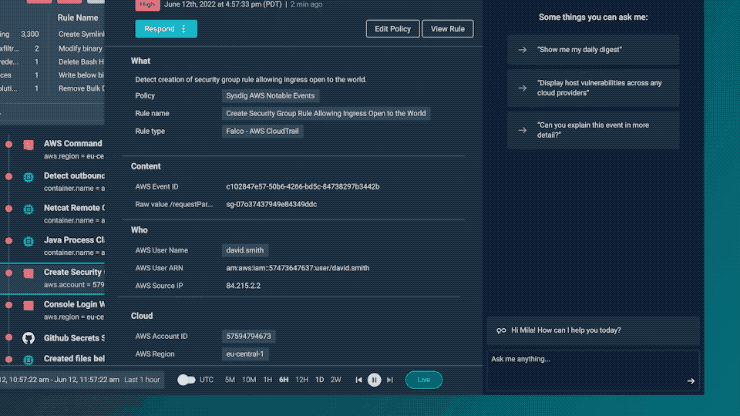740x416 pixels.
Task: Click the container icon of Netcat Remote event
Action: click(x=28, y=209)
